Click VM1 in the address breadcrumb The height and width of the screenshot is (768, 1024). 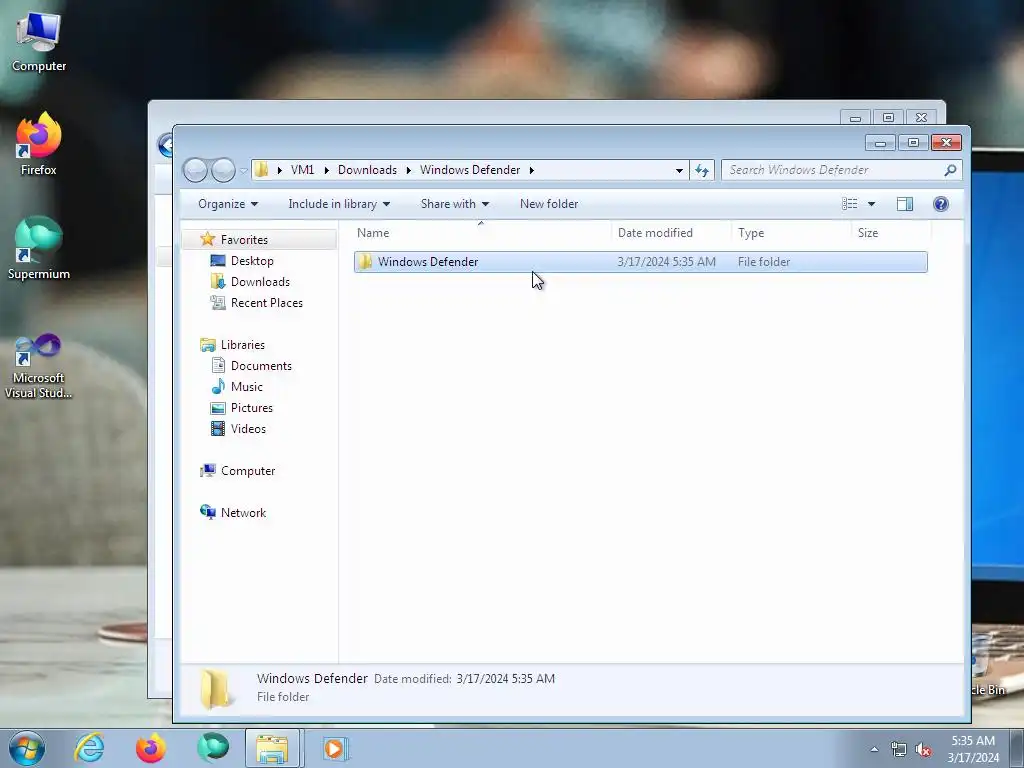302,170
